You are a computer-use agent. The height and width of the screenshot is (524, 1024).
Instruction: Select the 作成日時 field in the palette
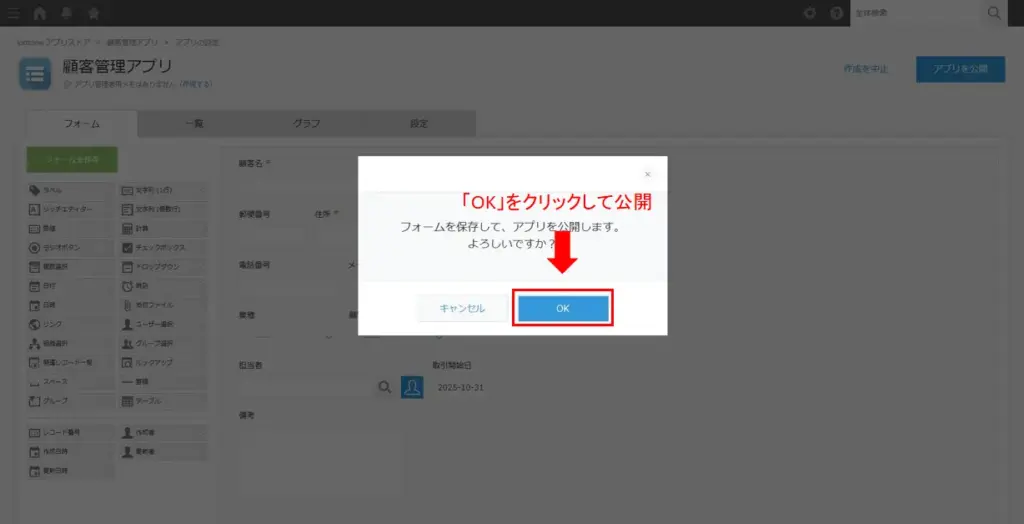click(x=71, y=451)
